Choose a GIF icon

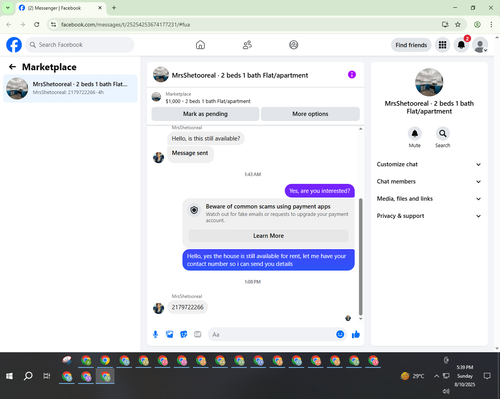[x=198, y=334]
